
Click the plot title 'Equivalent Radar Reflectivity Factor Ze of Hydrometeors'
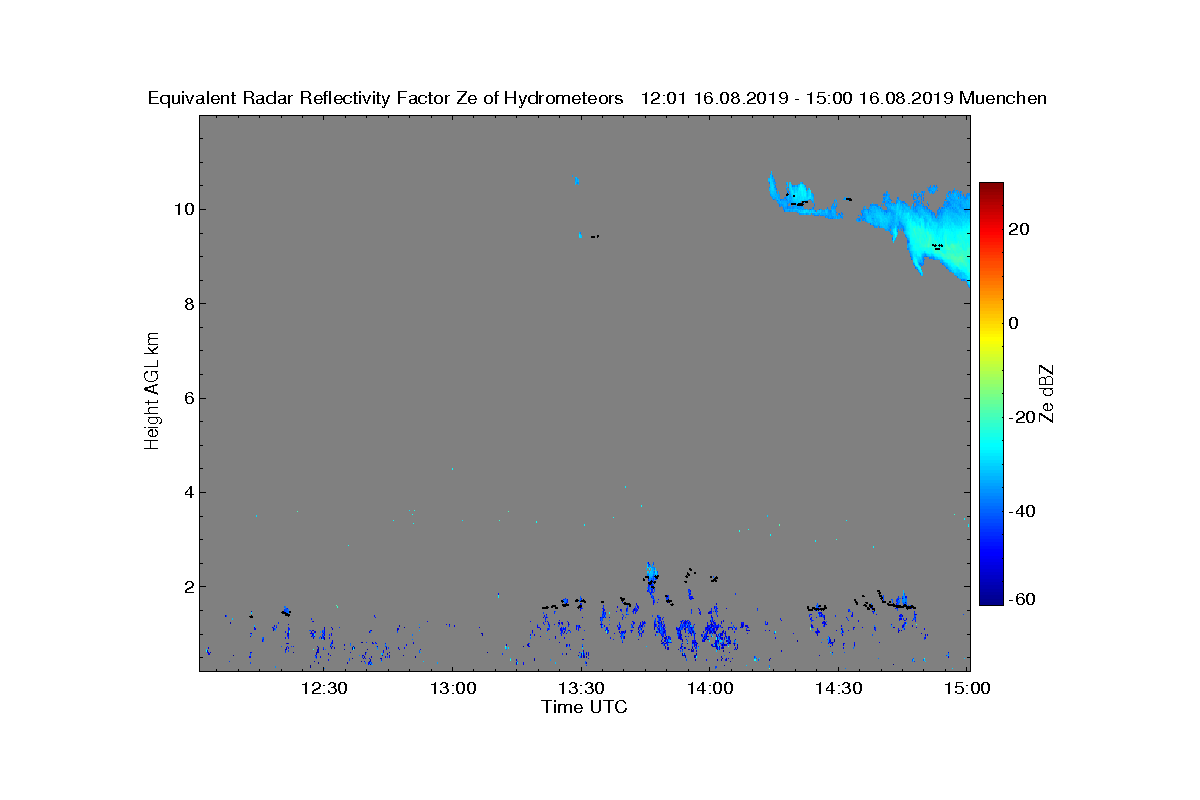(x=386, y=98)
